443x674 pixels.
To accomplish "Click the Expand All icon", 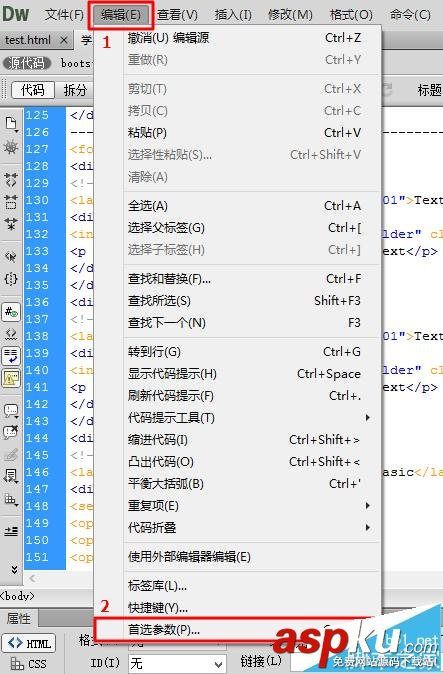I will pos(11,224).
